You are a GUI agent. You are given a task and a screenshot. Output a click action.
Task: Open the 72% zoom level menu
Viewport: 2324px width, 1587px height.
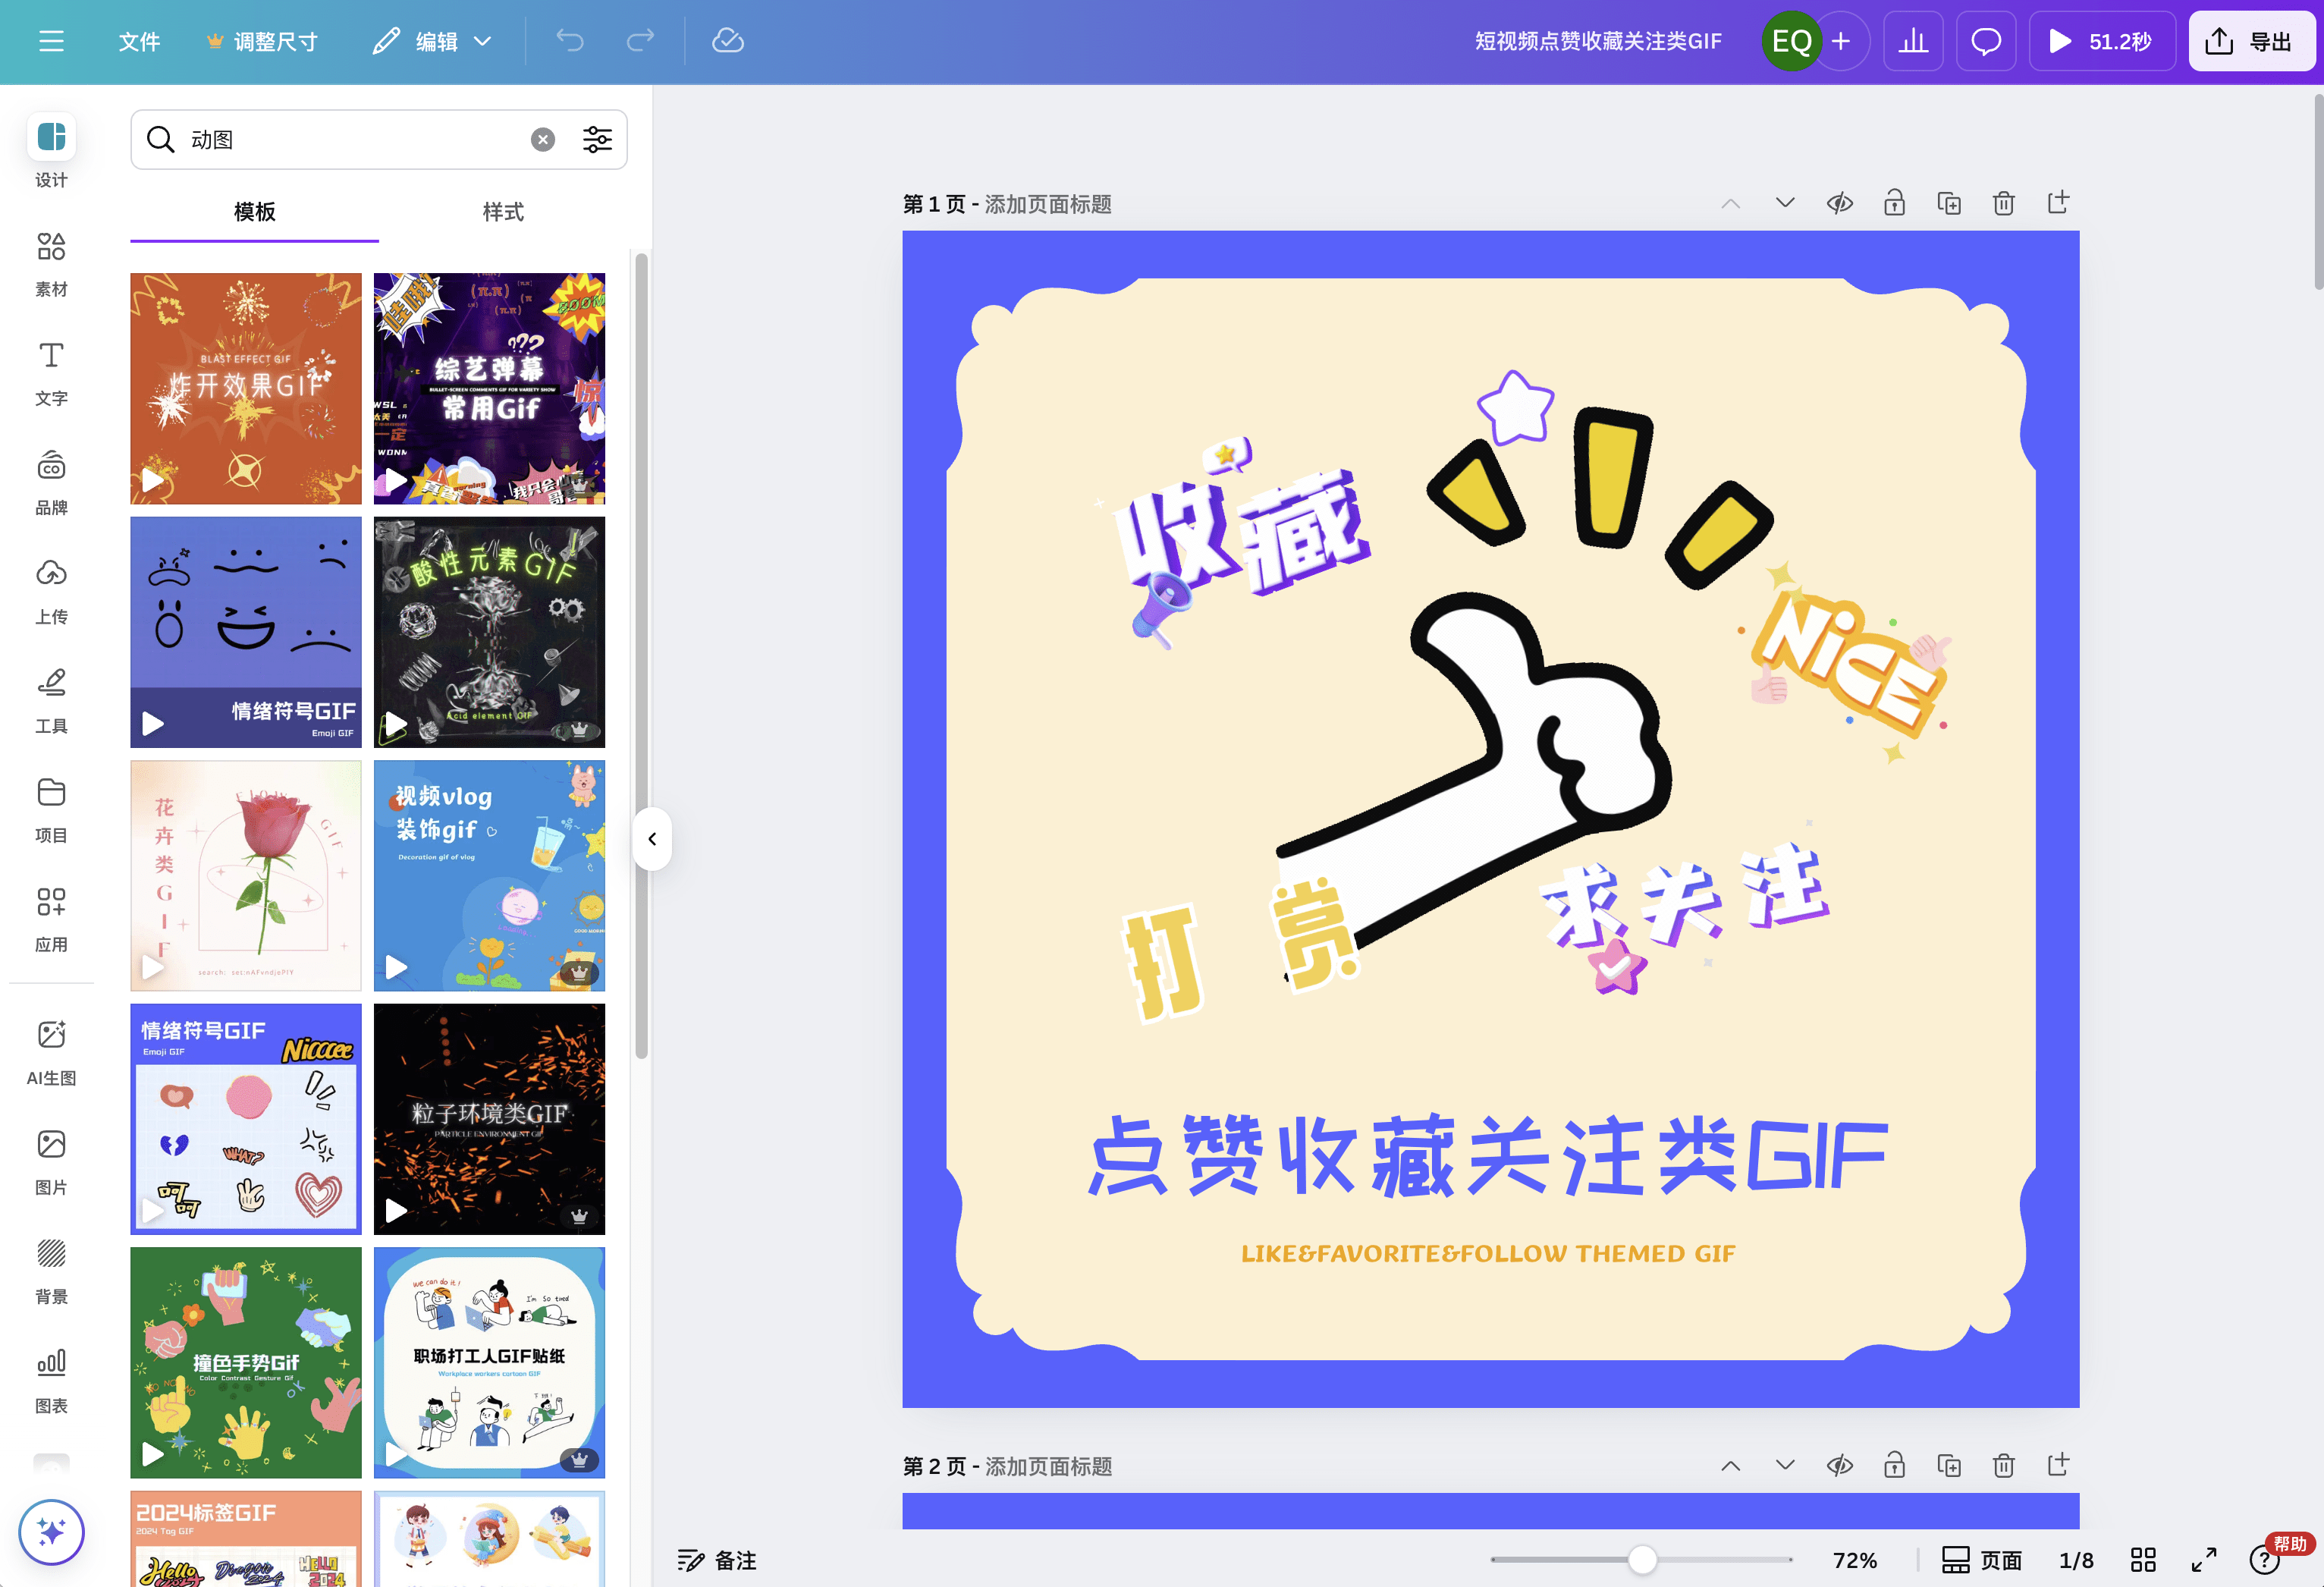(1855, 1560)
